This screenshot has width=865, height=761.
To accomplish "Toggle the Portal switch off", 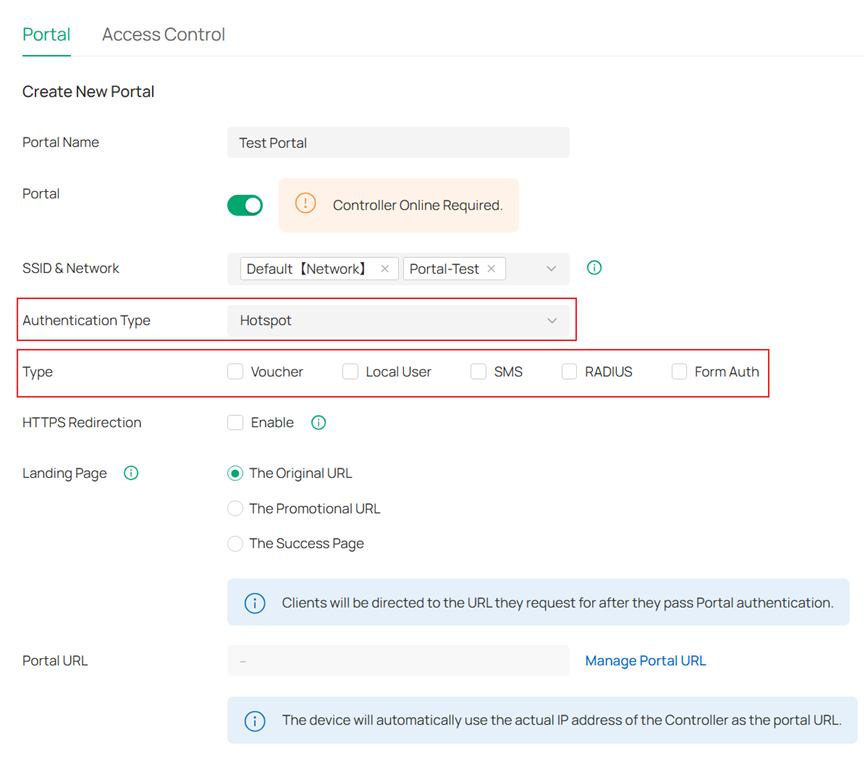I will (245, 205).
